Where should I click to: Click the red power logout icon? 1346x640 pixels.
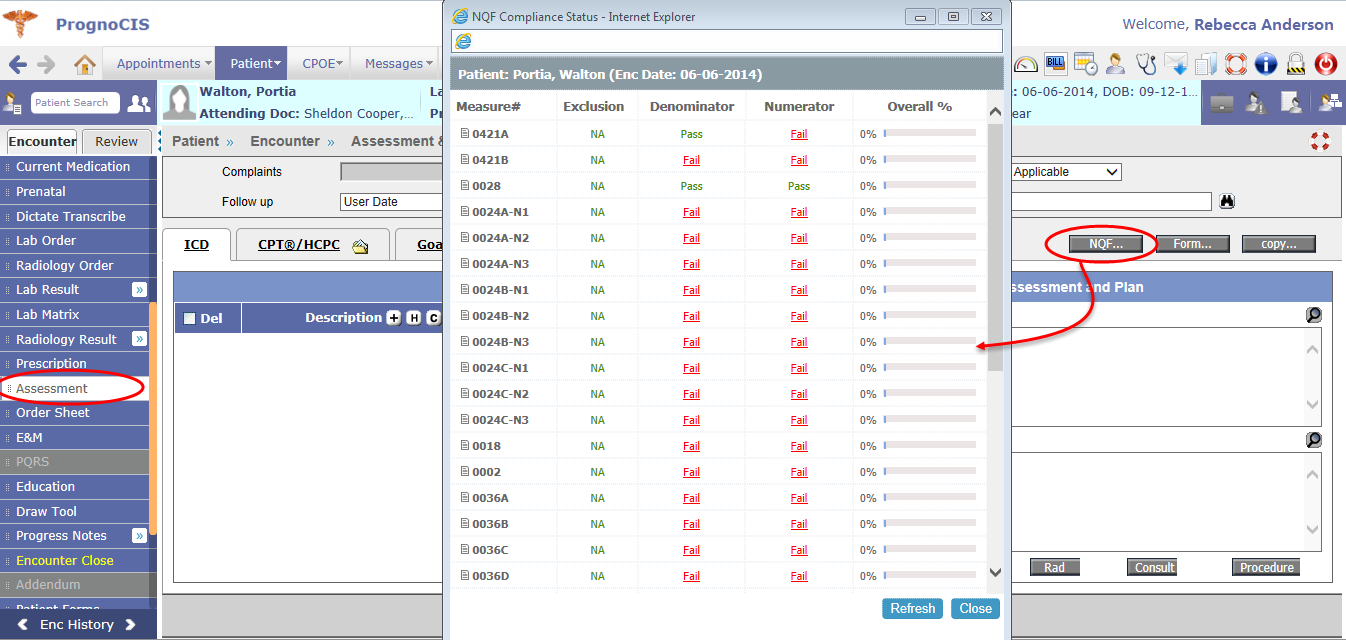[x=1326, y=64]
